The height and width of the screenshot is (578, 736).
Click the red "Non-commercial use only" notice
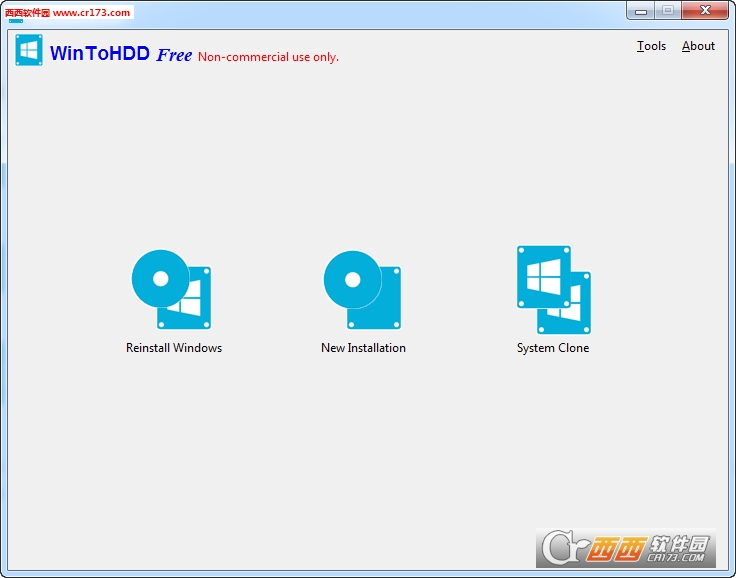(x=268, y=57)
